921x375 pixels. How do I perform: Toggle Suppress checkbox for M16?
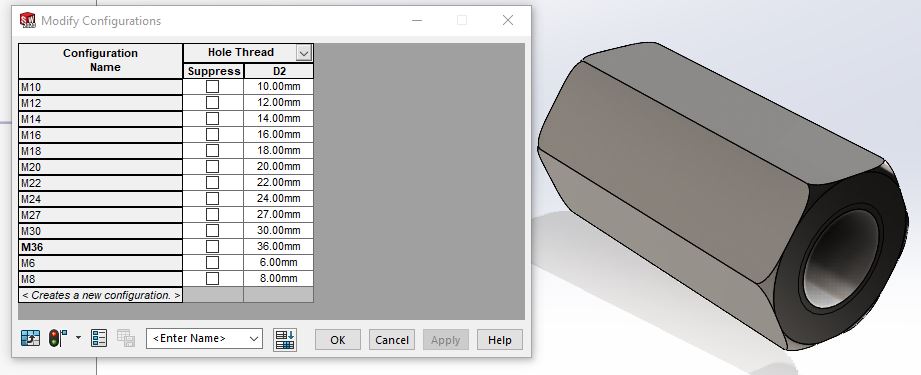click(213, 135)
